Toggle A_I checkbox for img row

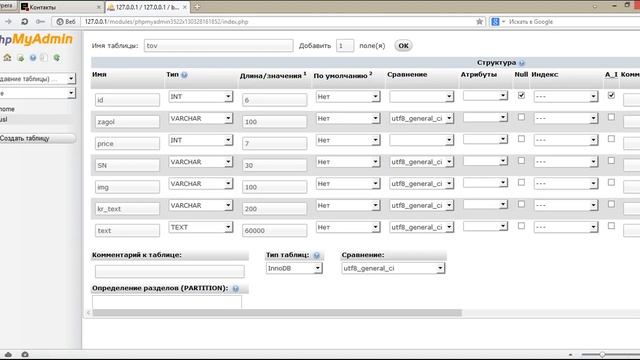click(x=611, y=182)
